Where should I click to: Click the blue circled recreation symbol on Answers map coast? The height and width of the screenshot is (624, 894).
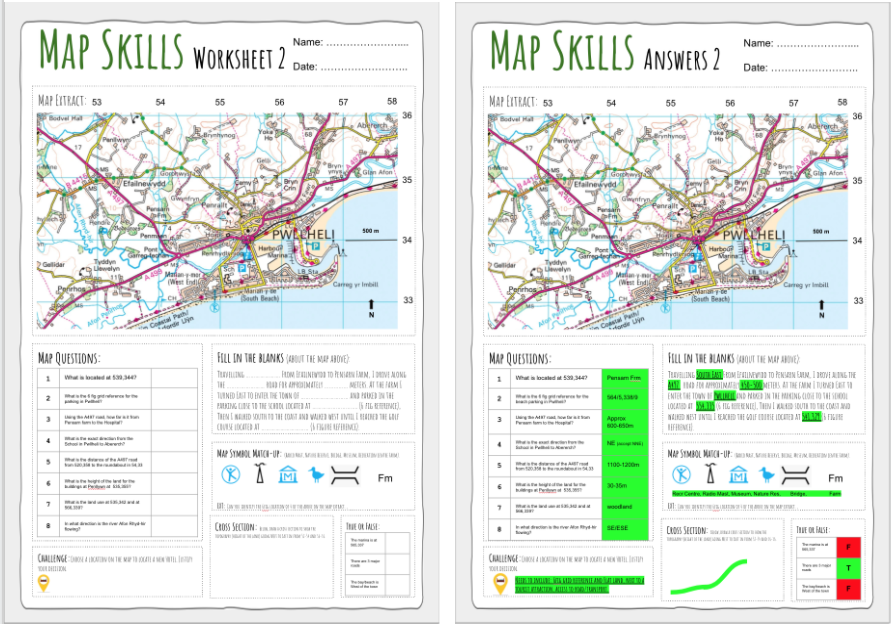(x=665, y=308)
